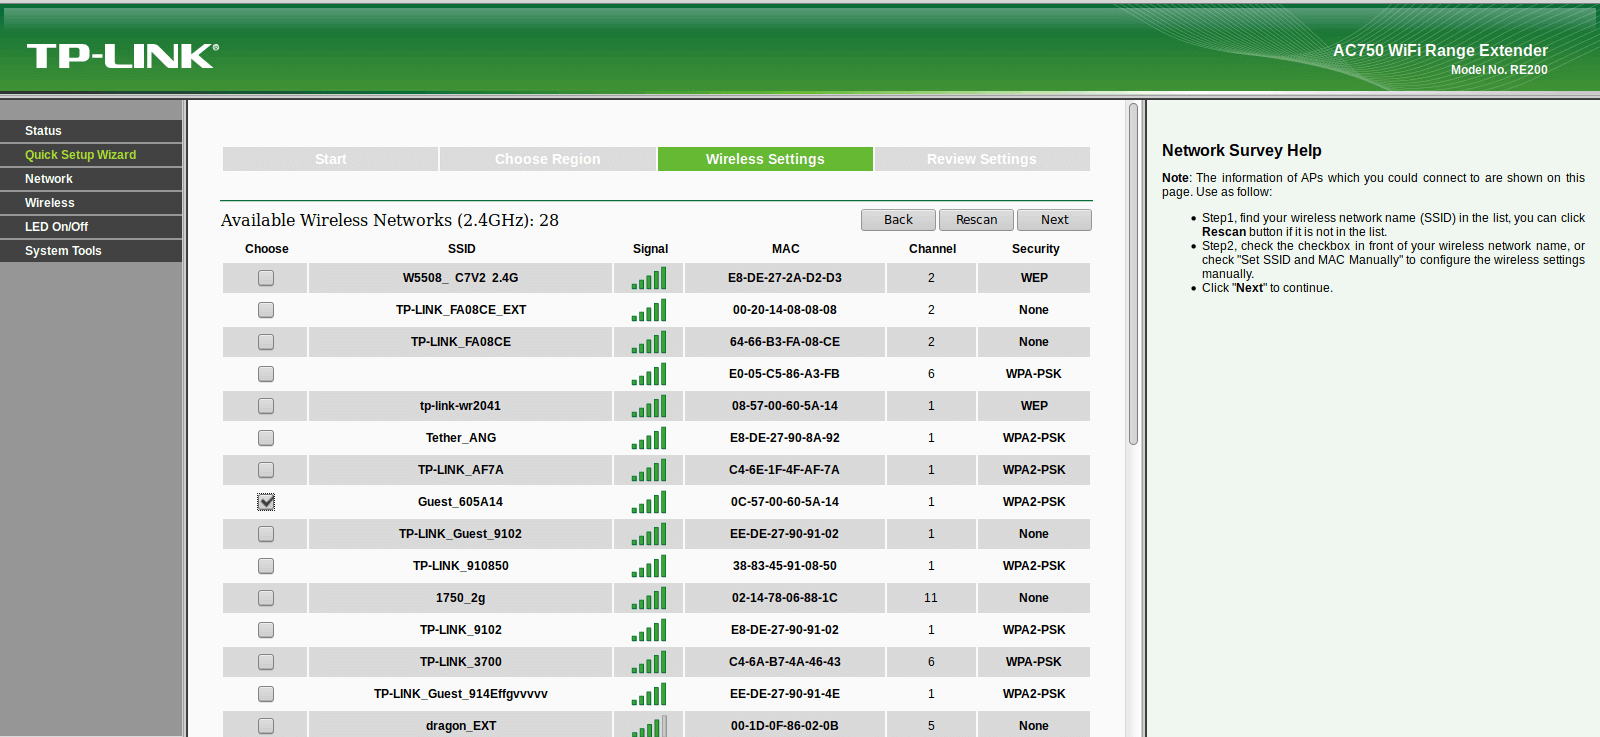Click signal bars for TP-LINK_3700
This screenshot has height=737, width=1600.
649,662
